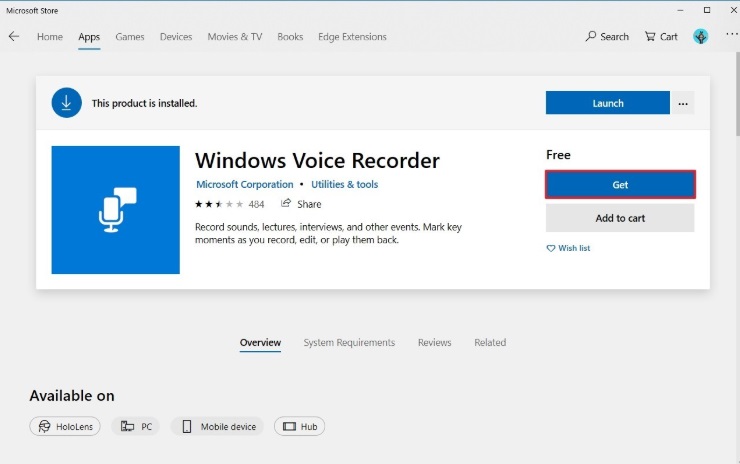Click the star rating for the app

[219, 204]
